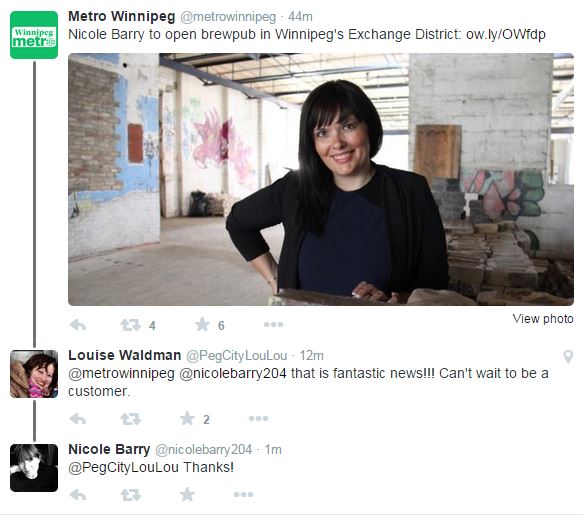Screen dimensions: 583x515
Task: Favorite the Metro Winnipeg tweet star
Action: pos(202,325)
